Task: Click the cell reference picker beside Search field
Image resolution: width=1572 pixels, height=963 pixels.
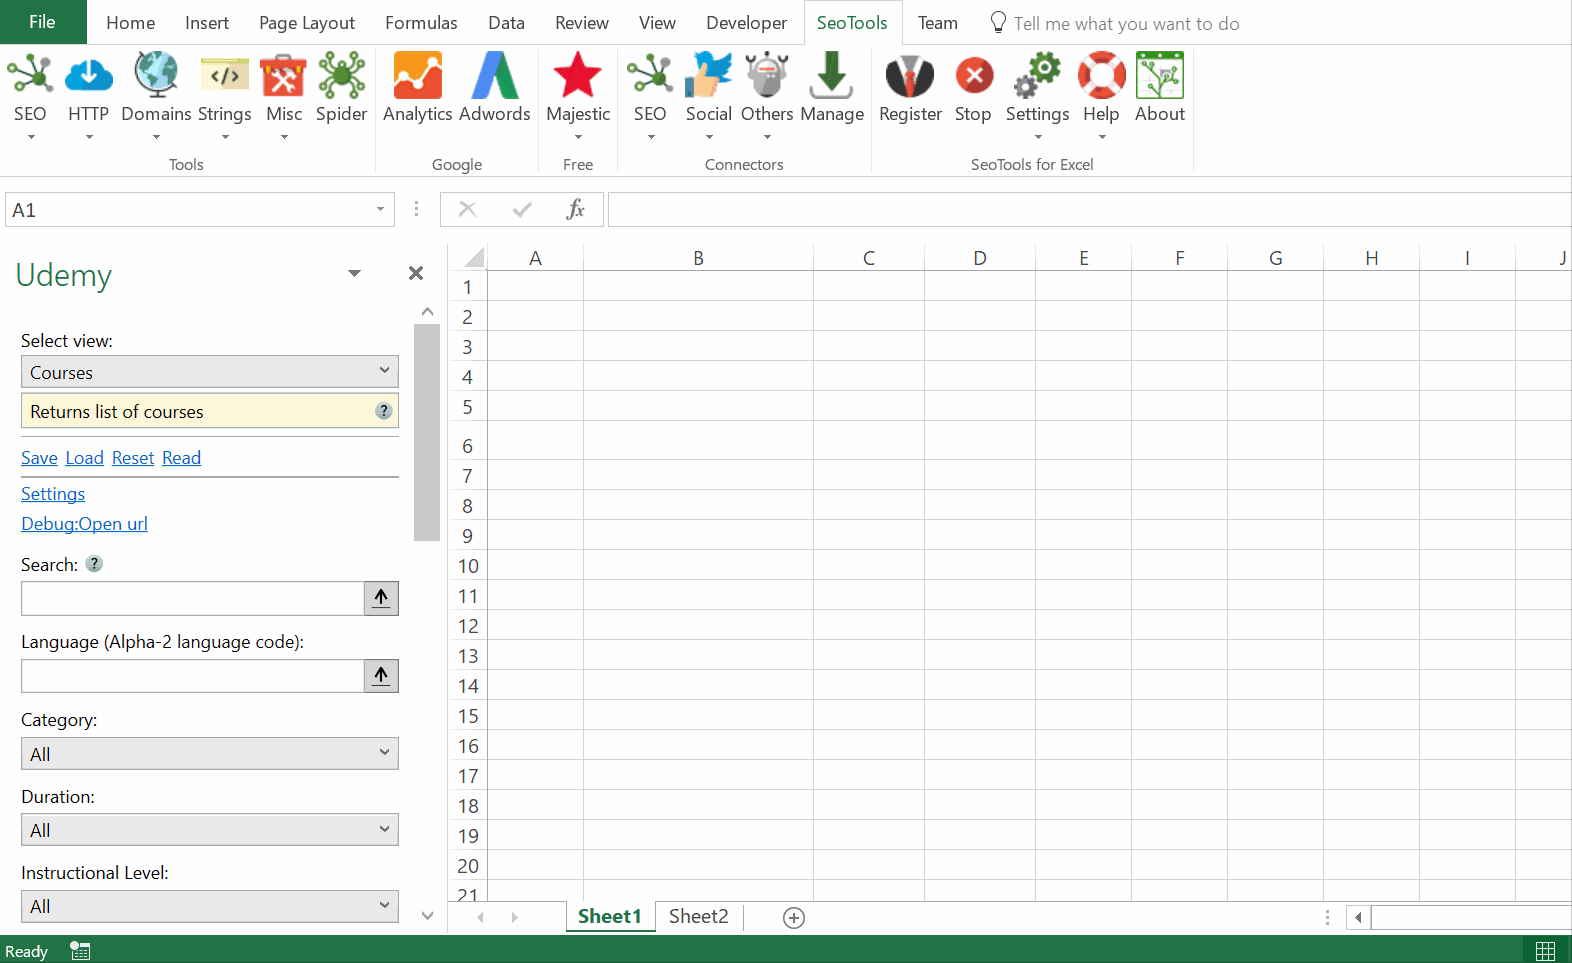Action: pyautogui.click(x=381, y=598)
